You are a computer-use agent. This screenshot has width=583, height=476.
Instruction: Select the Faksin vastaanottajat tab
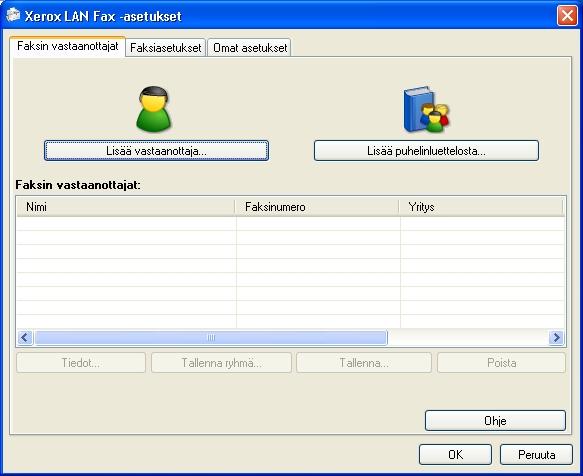(68, 46)
